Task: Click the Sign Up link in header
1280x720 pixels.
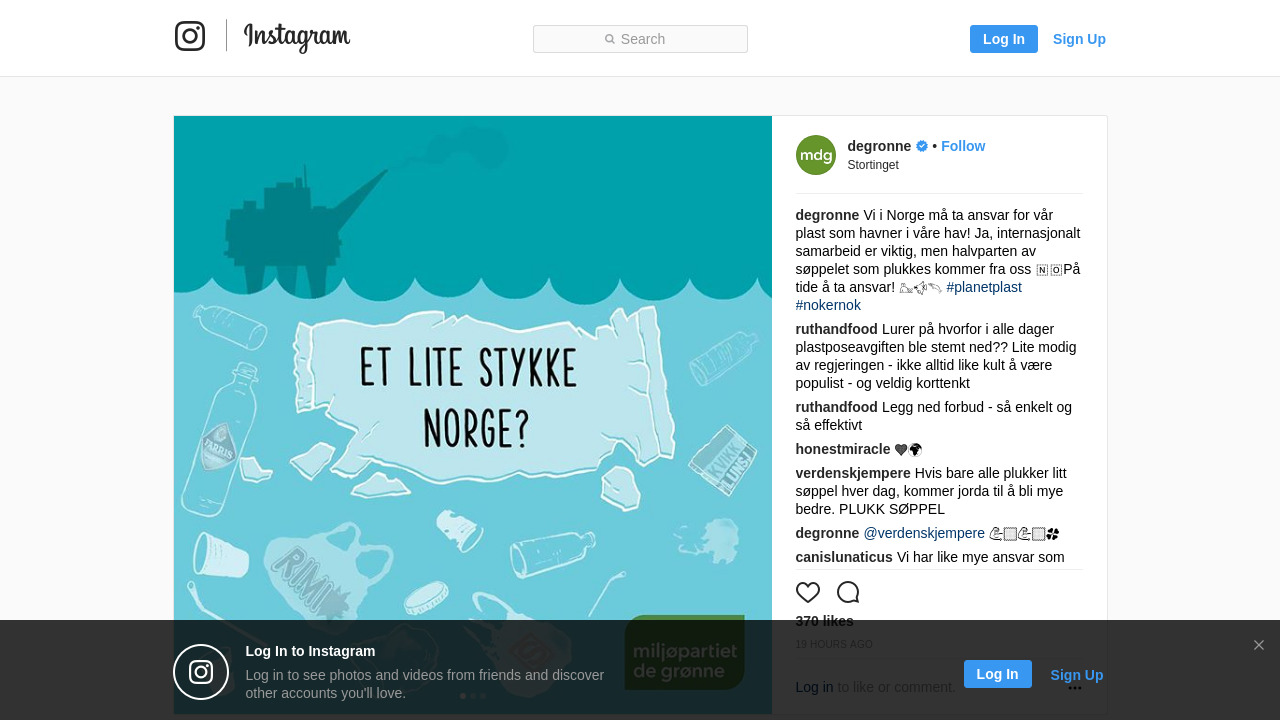Action: coord(1079,39)
